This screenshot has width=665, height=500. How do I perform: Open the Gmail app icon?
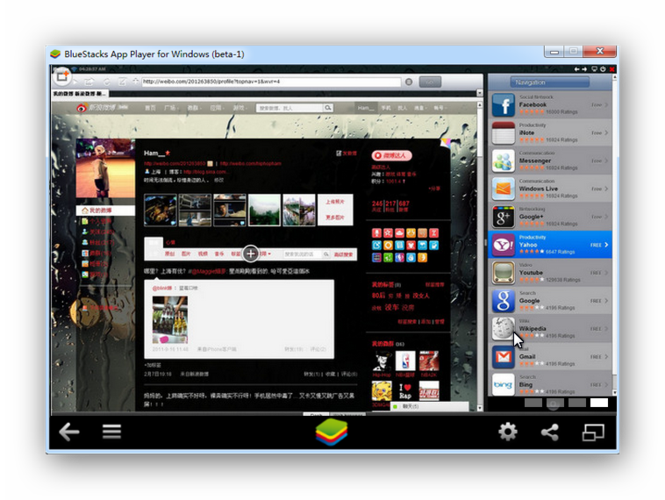503,357
